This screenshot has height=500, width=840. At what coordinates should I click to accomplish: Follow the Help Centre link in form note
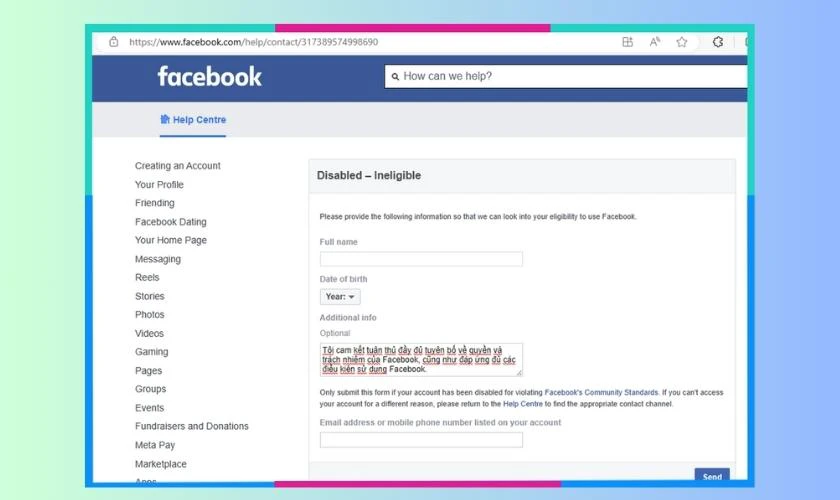522,404
